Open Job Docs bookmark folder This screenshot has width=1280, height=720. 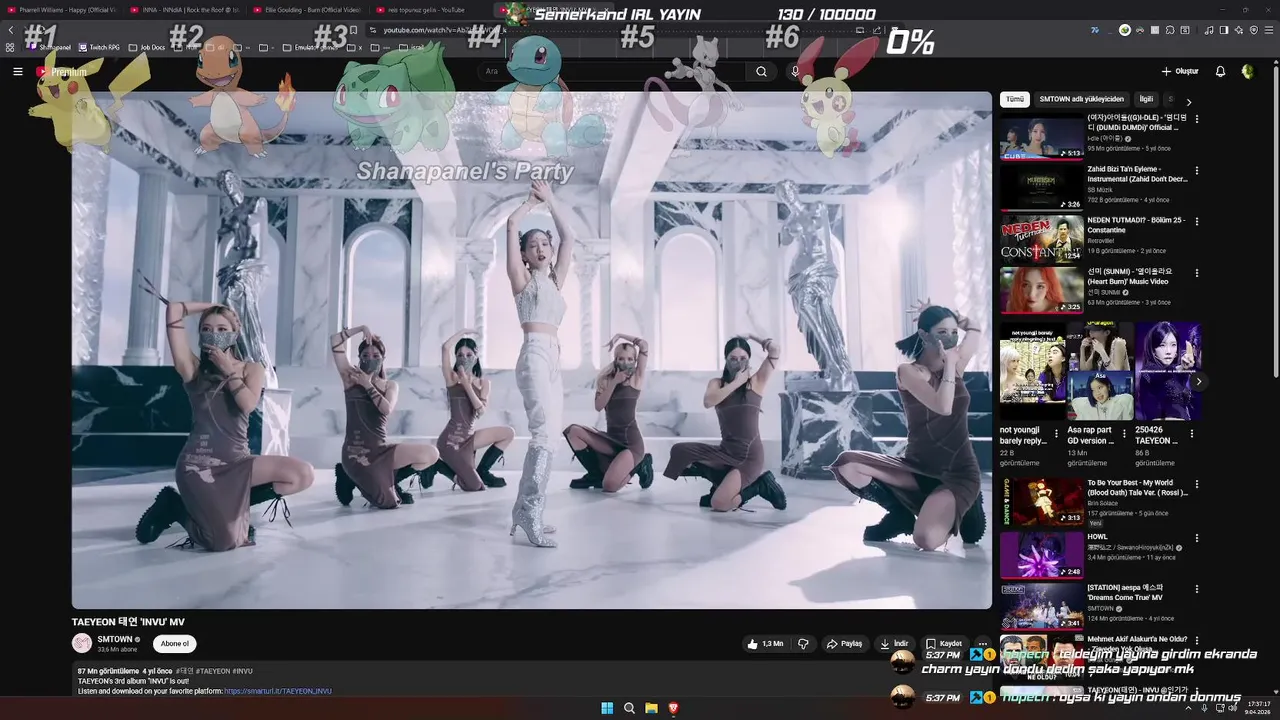coord(147,47)
